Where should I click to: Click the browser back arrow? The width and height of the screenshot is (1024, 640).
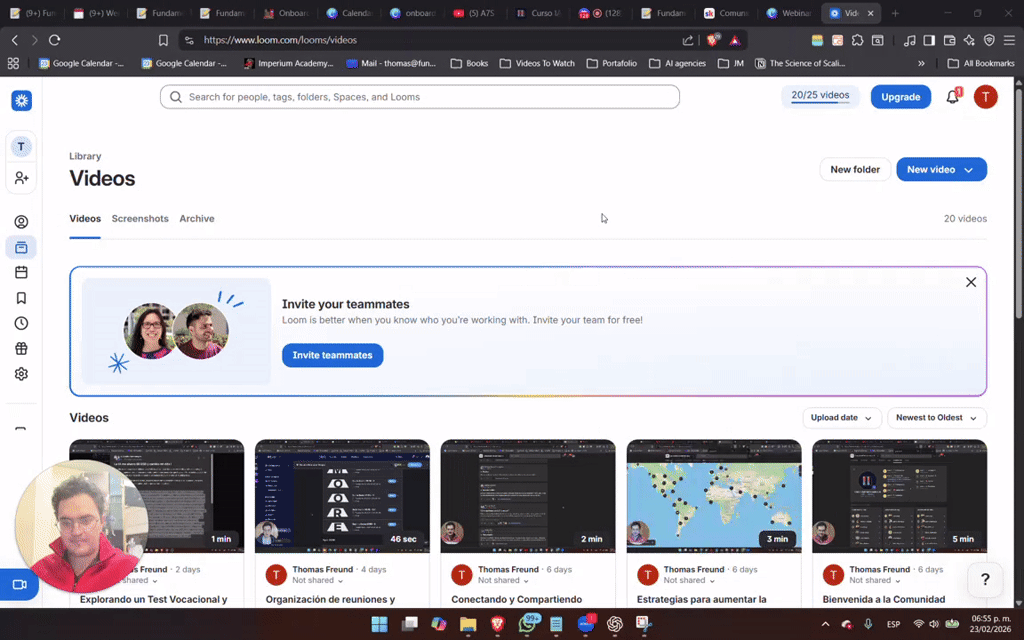click(14, 40)
